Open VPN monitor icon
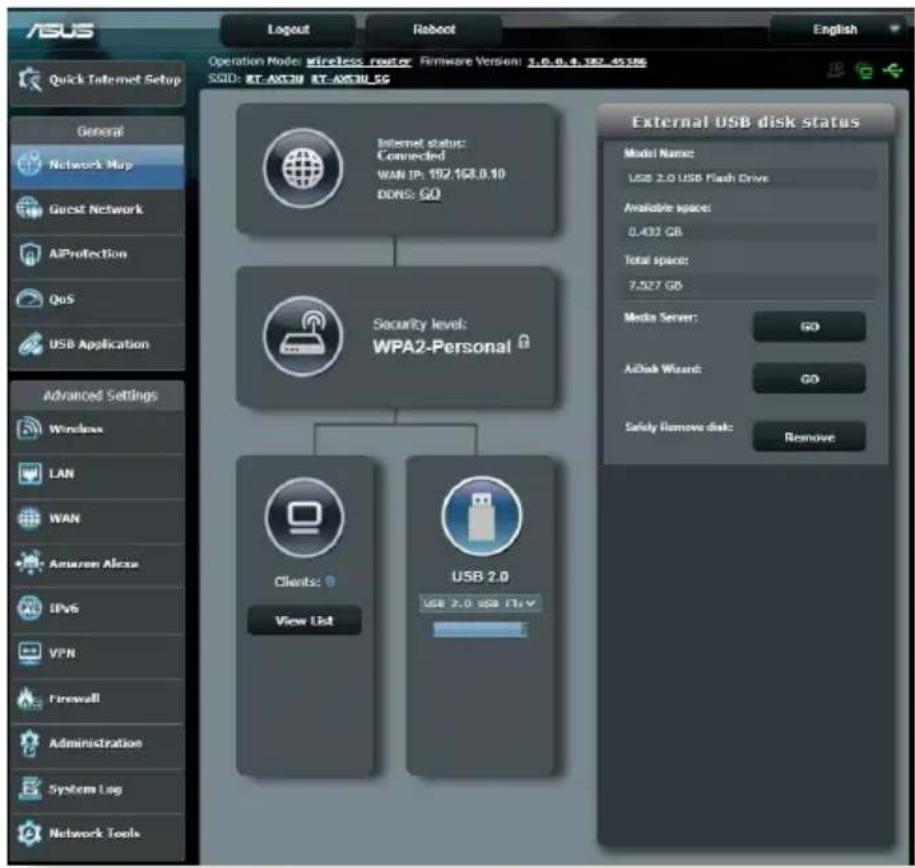Viewport: 915px width, 868px height. pyautogui.click(x=29, y=653)
